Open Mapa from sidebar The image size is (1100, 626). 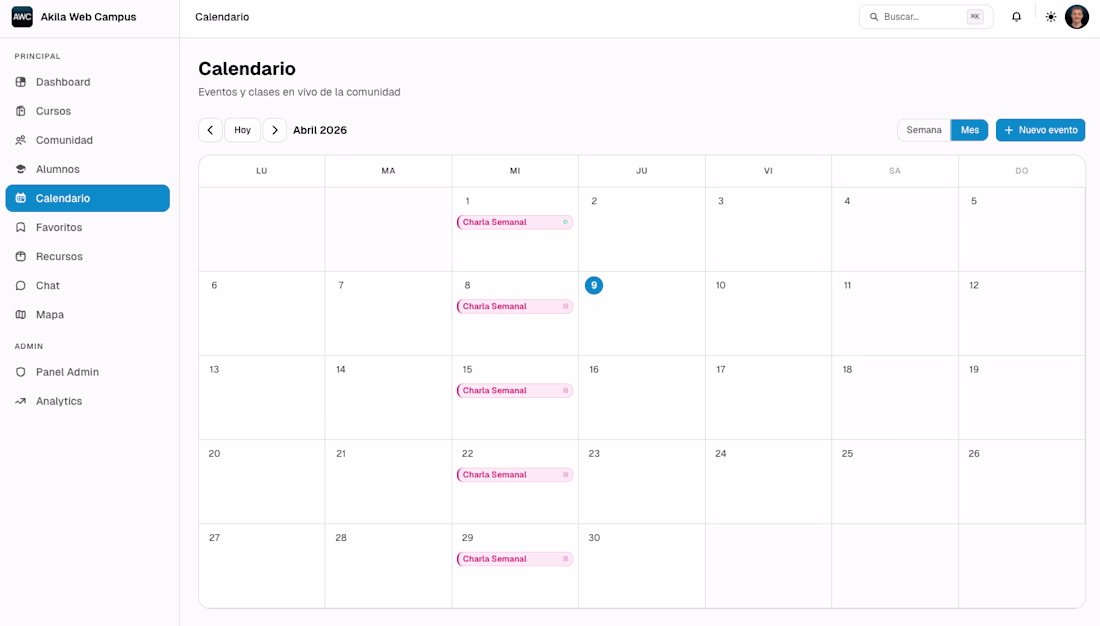coord(50,314)
